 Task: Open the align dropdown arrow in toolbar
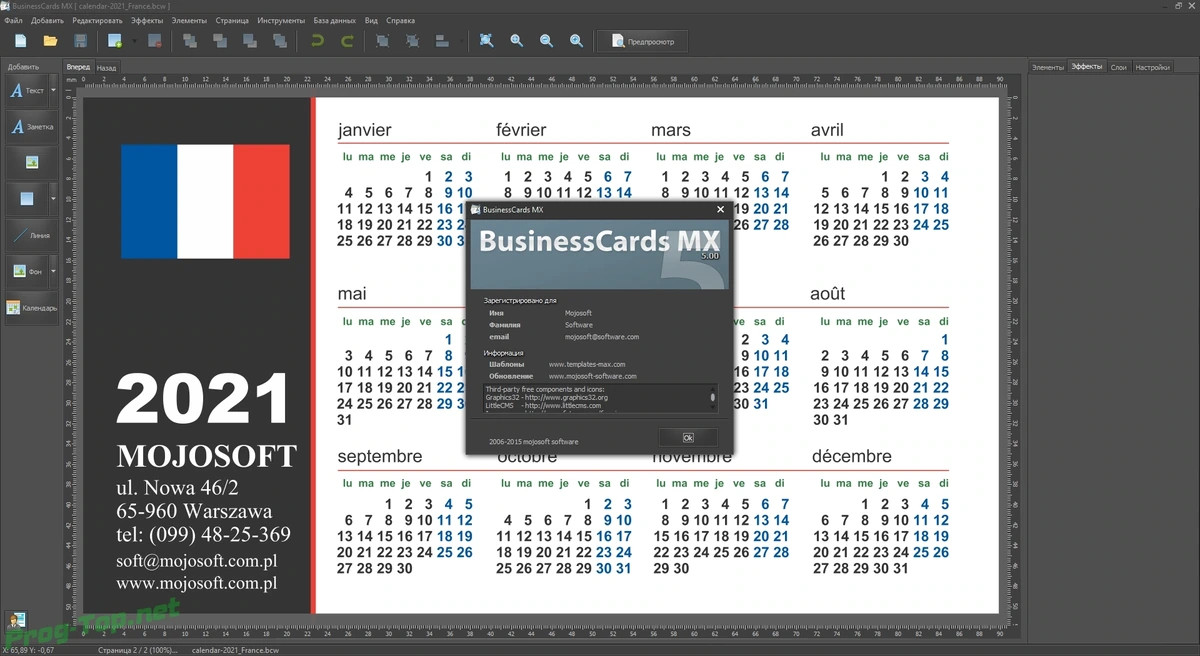[x=461, y=41]
